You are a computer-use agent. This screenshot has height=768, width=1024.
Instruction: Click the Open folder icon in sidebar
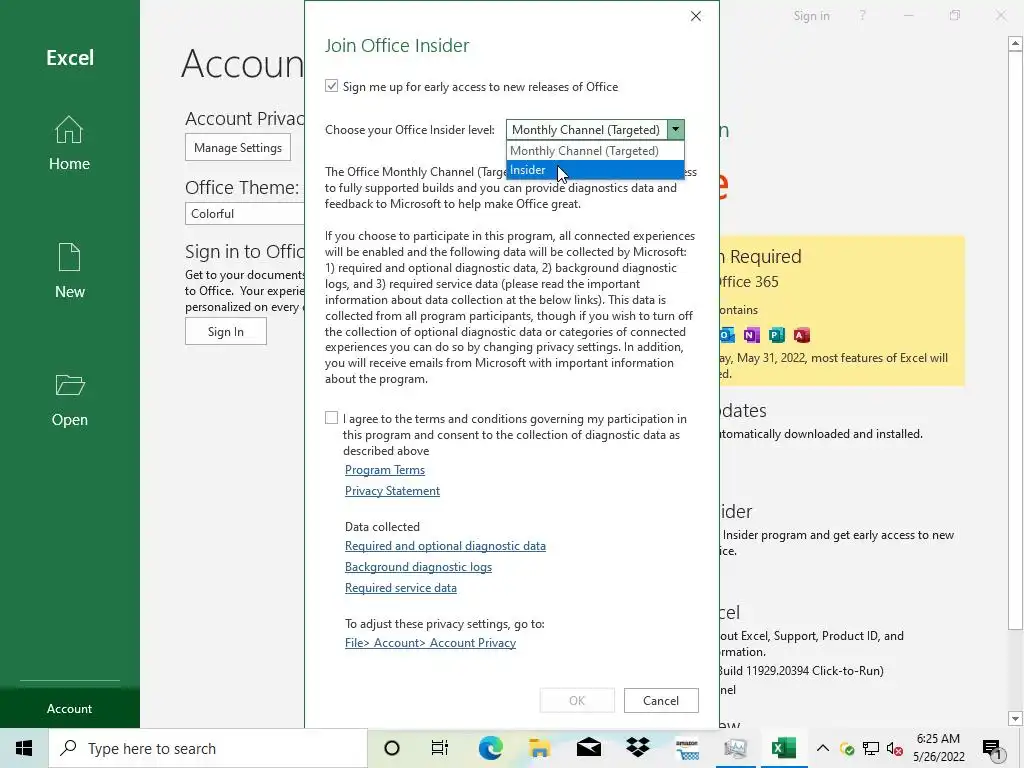69,385
